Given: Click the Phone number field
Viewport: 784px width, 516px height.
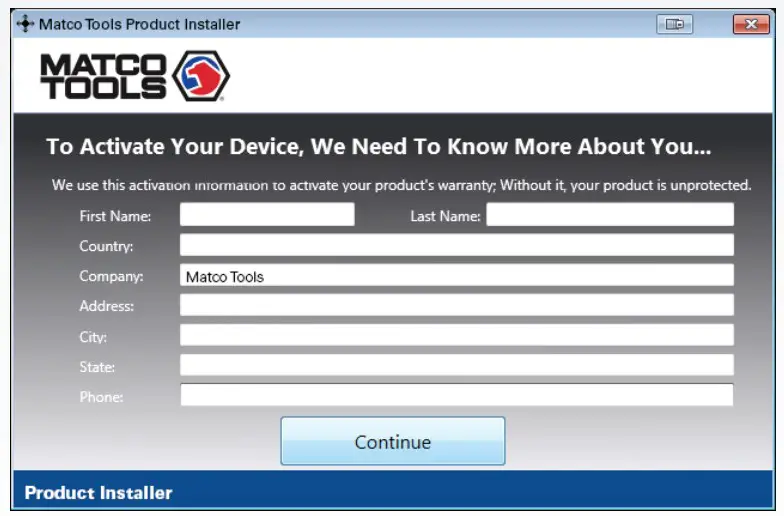Looking at the screenshot, I should (x=456, y=395).
